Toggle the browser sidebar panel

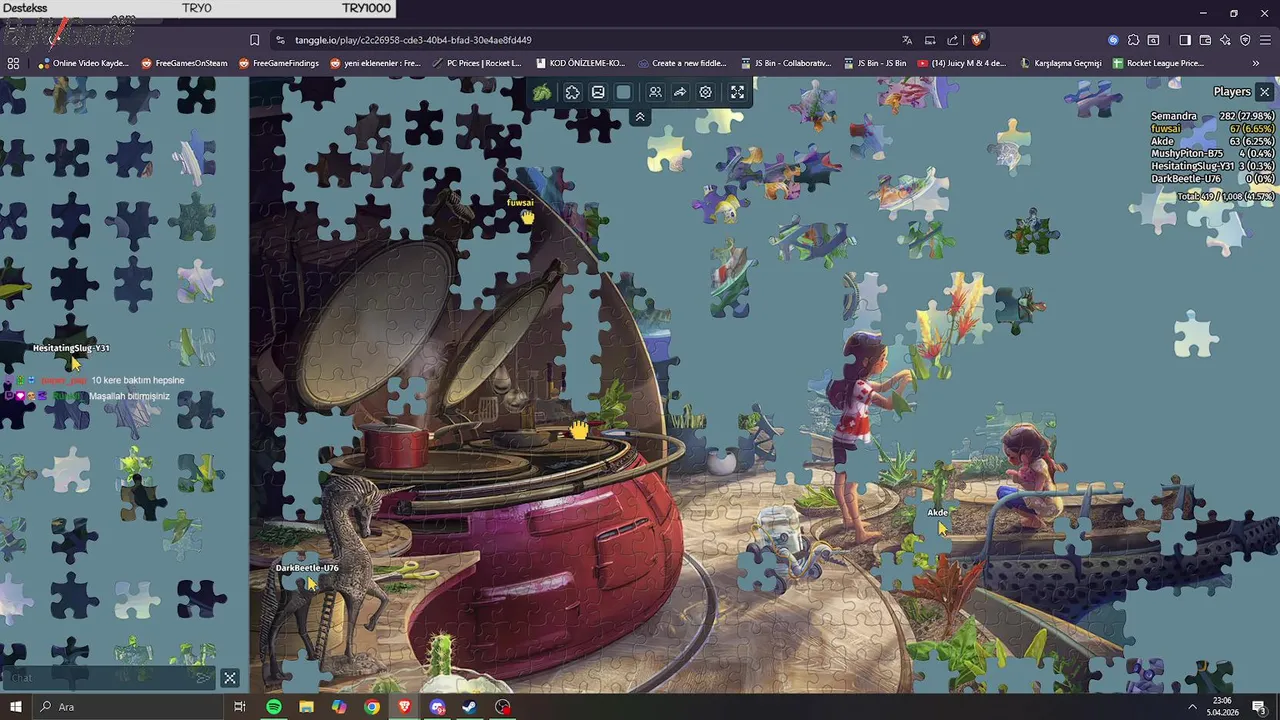click(x=1185, y=40)
